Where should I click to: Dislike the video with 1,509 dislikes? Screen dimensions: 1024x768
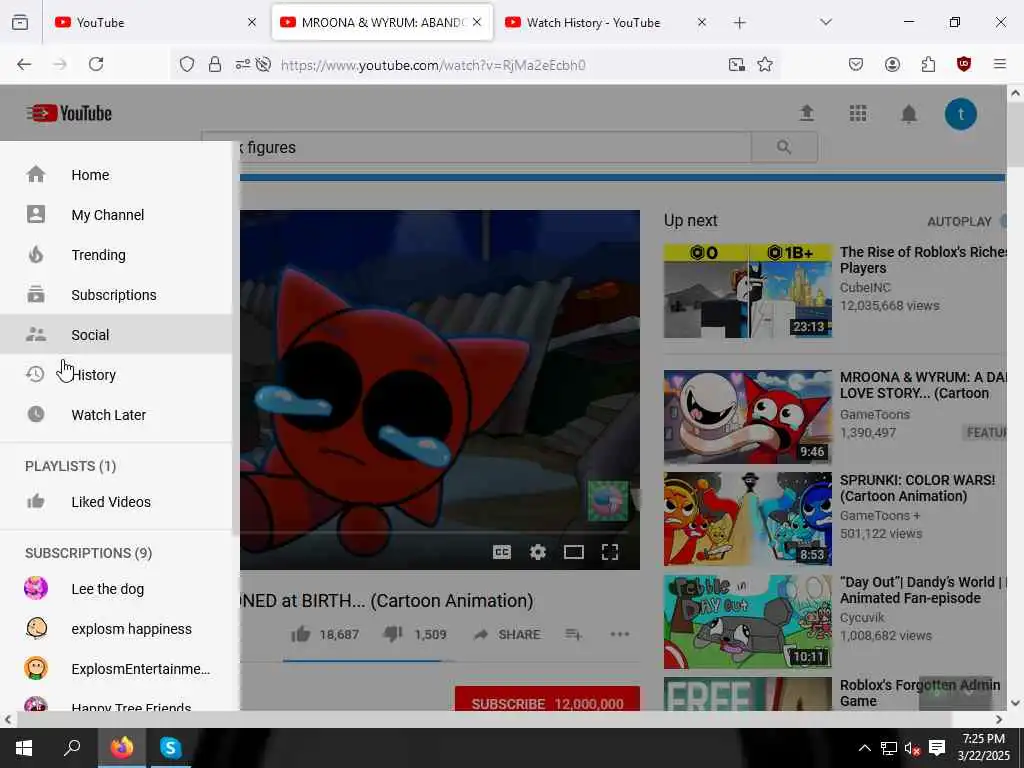tap(415, 634)
